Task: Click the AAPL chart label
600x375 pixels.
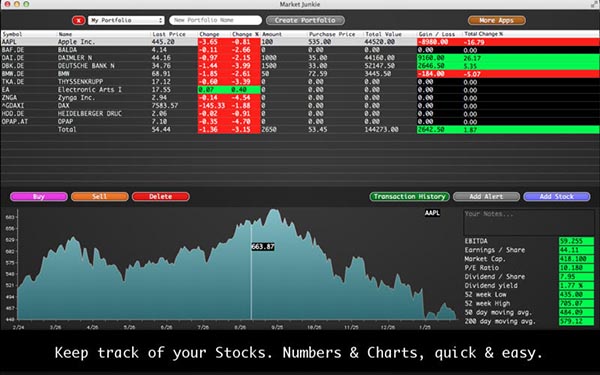Action: tap(432, 213)
